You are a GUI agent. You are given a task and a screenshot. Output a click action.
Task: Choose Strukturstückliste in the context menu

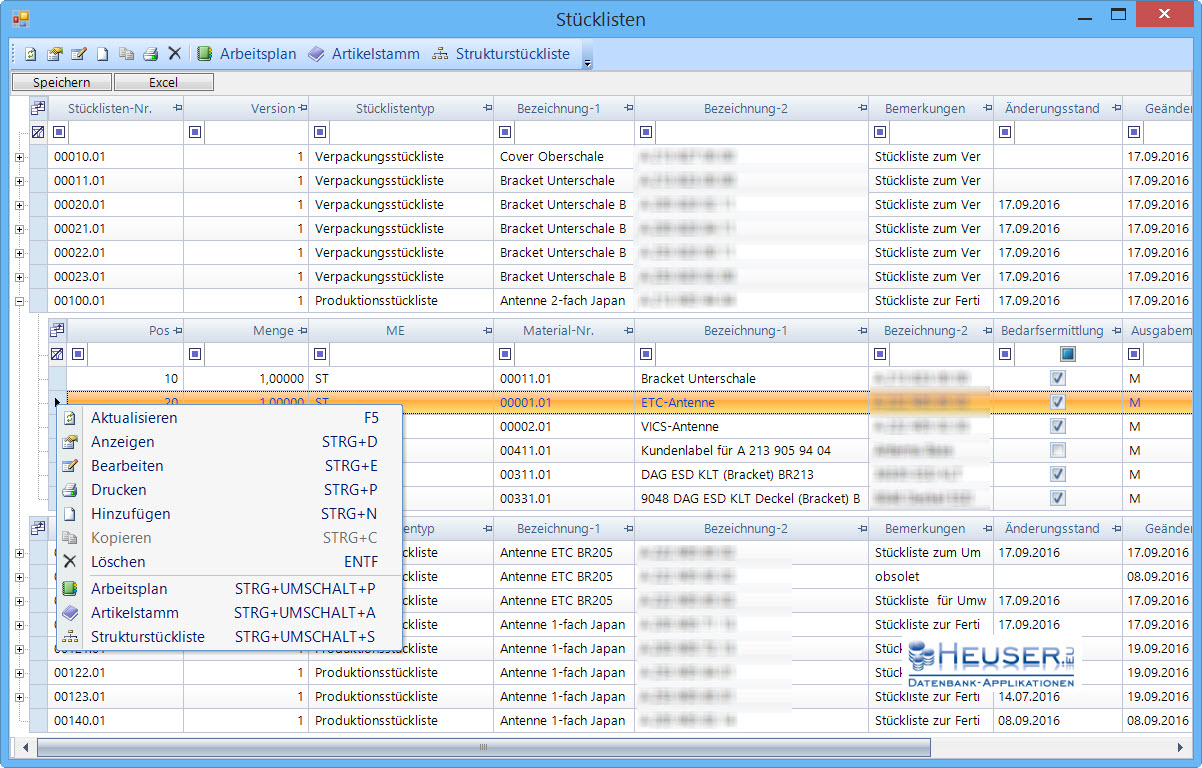click(x=229, y=637)
